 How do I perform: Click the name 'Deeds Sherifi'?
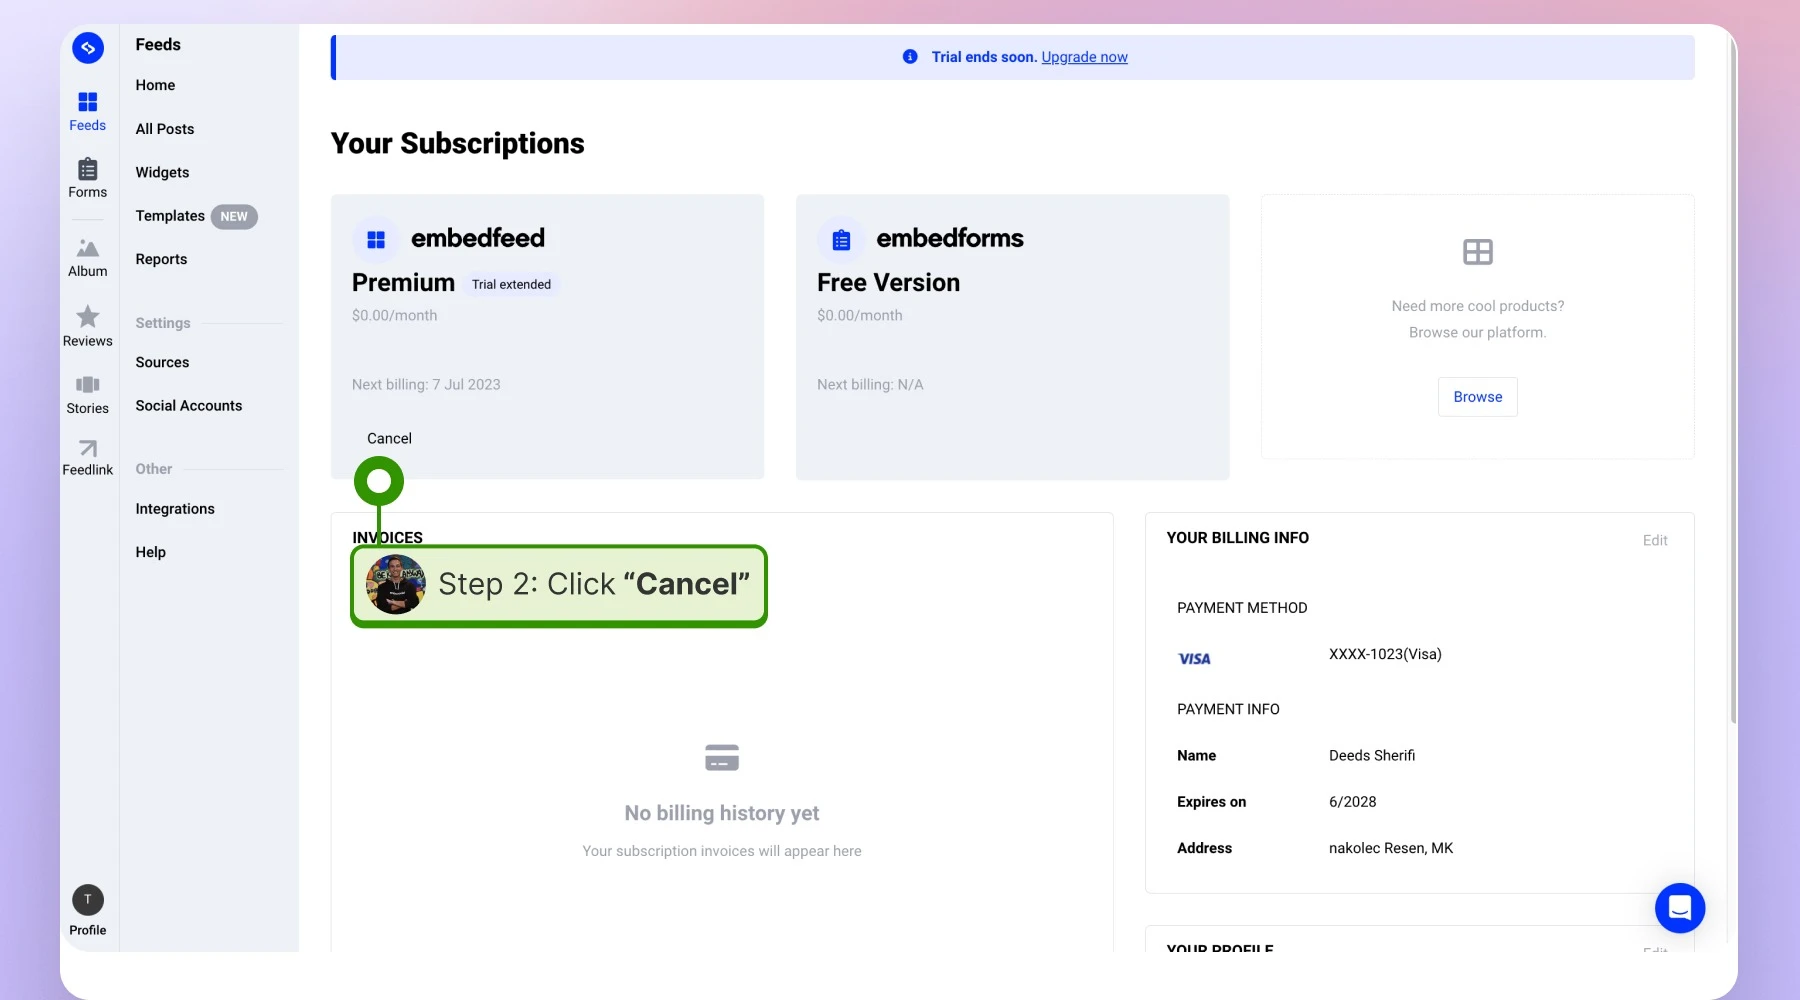1372,756
